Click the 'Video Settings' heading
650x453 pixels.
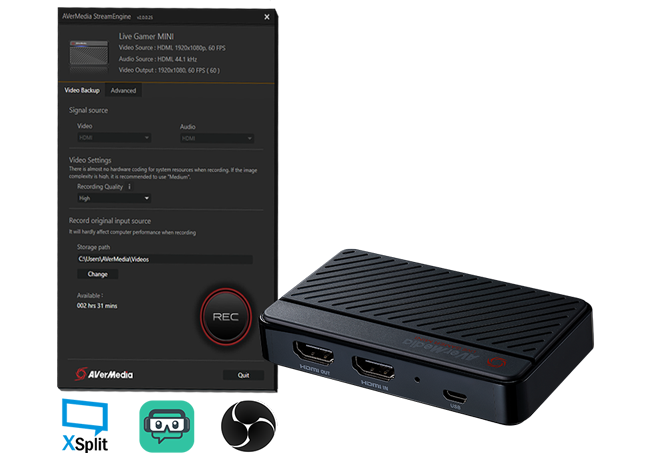point(90,160)
